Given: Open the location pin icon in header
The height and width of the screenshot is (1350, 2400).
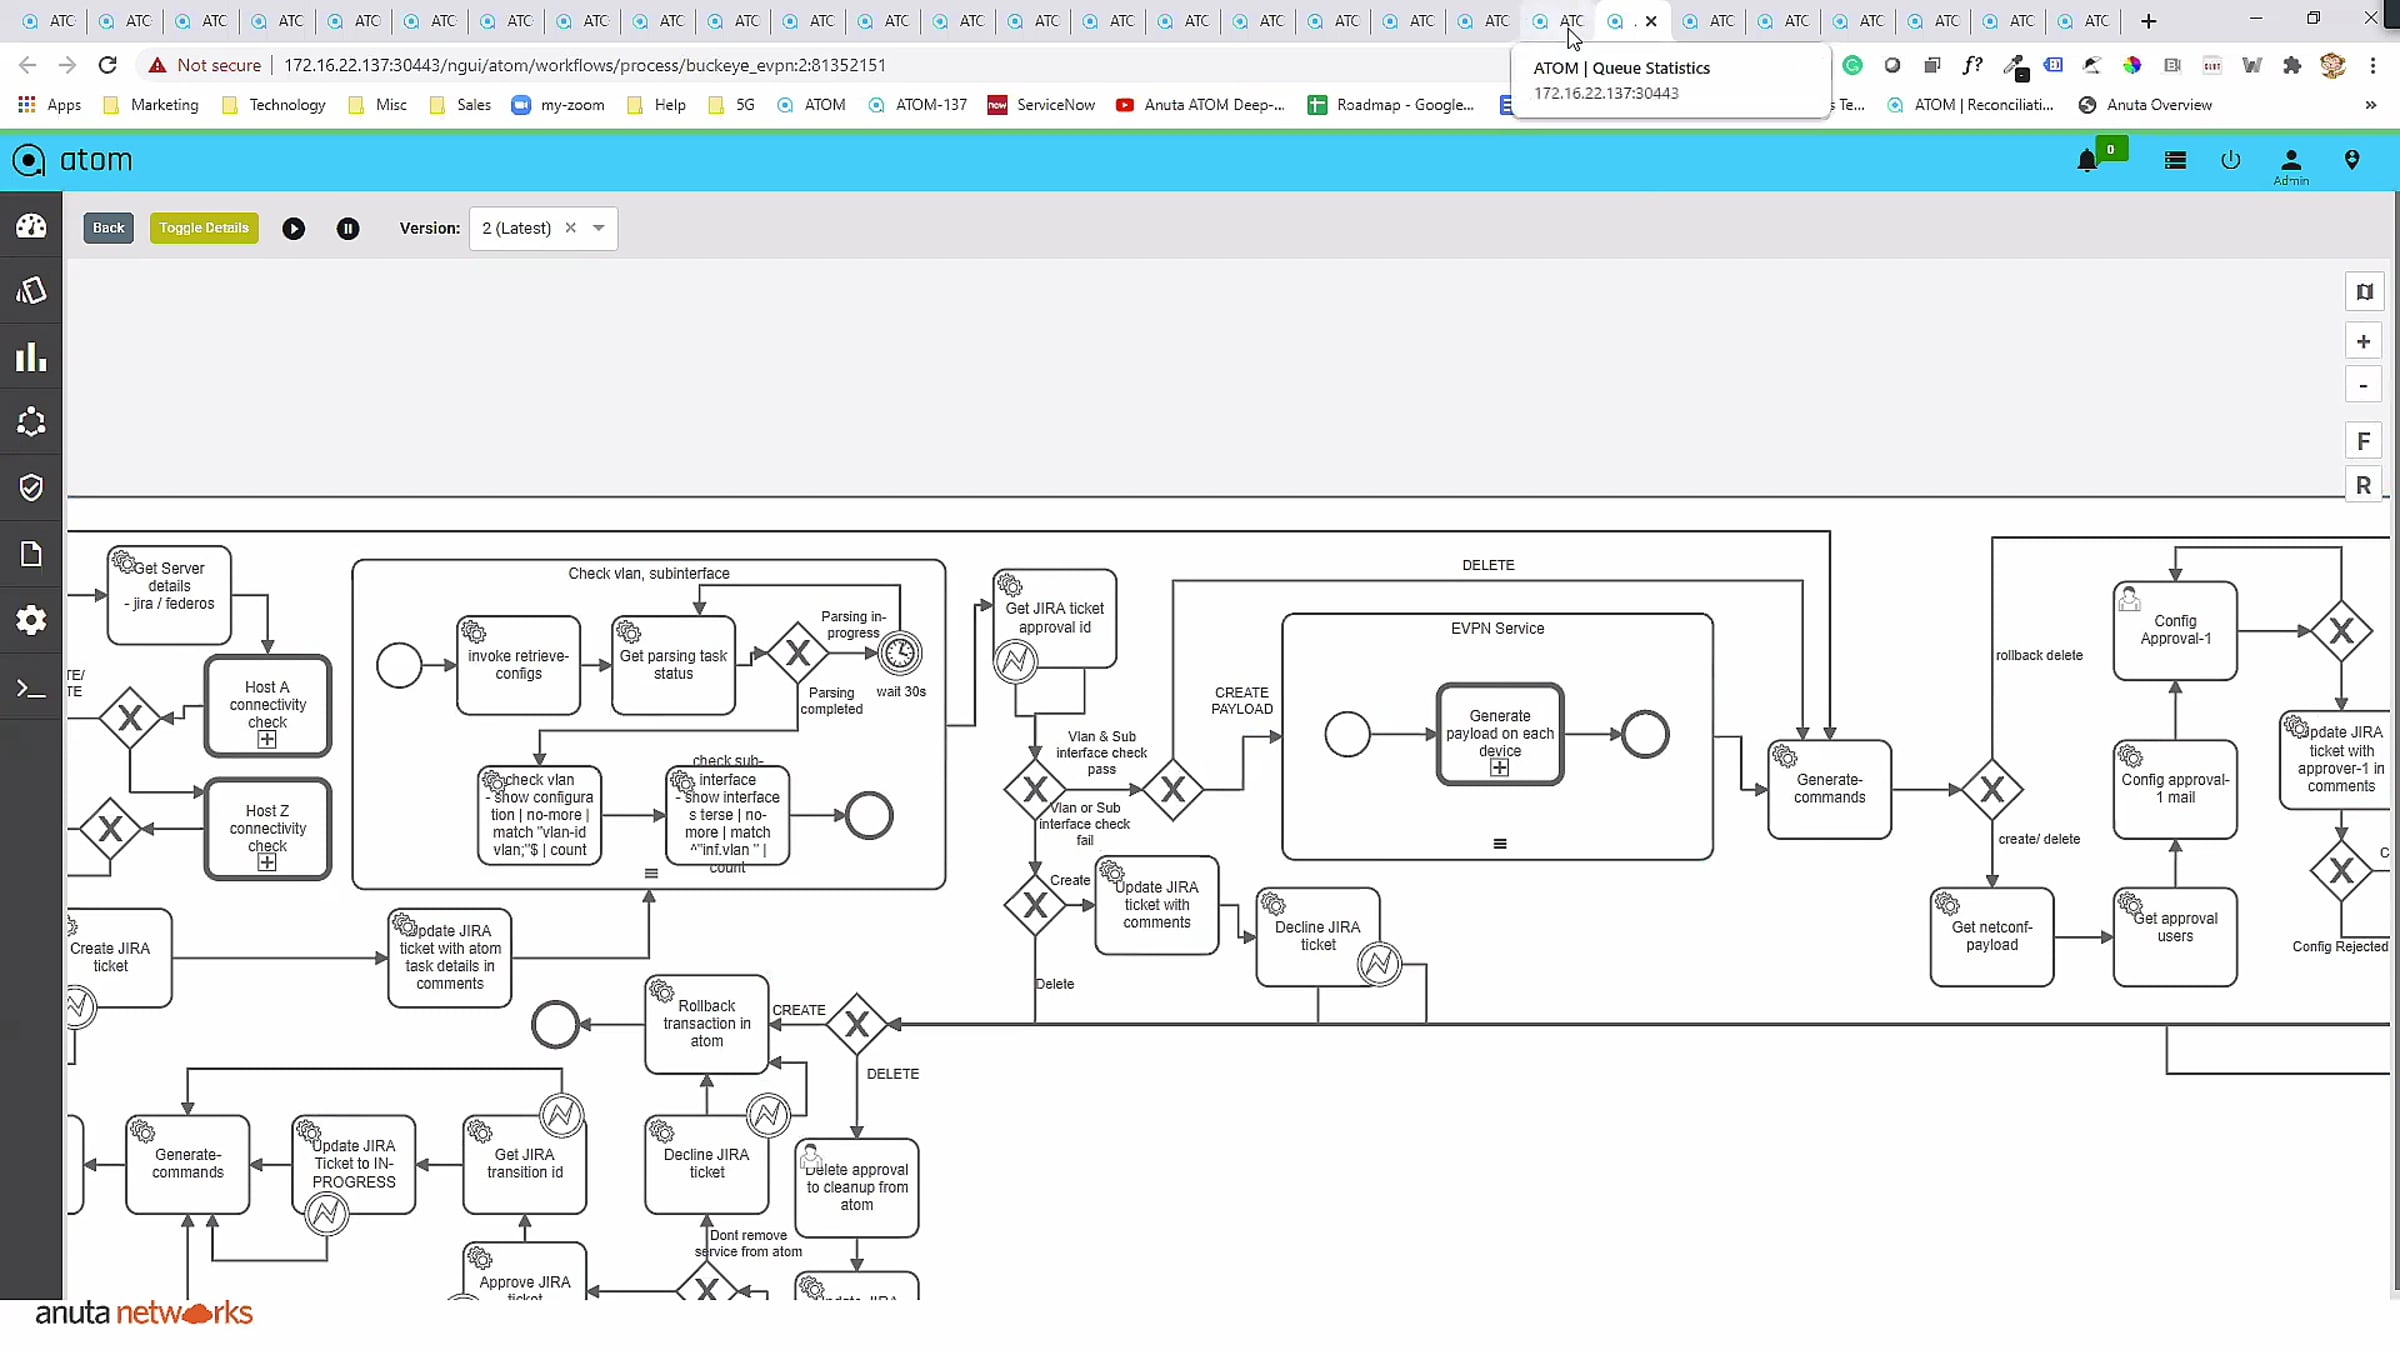Looking at the screenshot, I should pos(2352,160).
